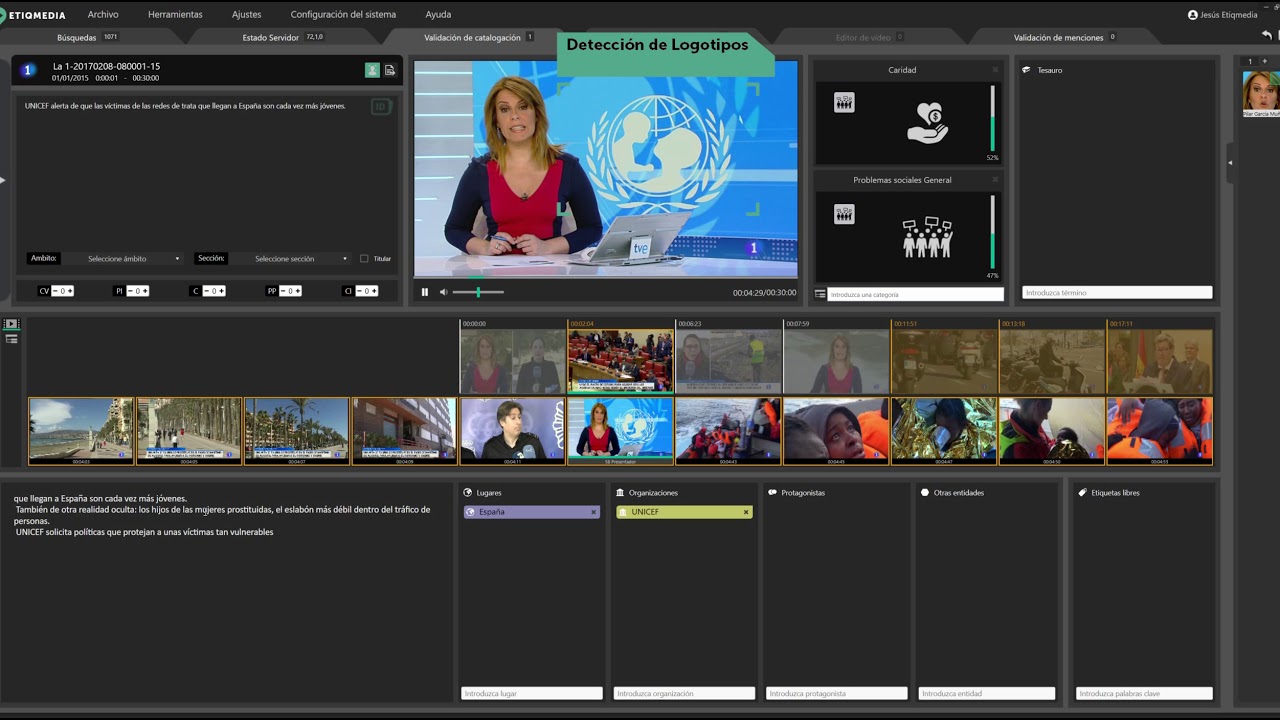Click the Caridad confidence bar at 52%

992,118
